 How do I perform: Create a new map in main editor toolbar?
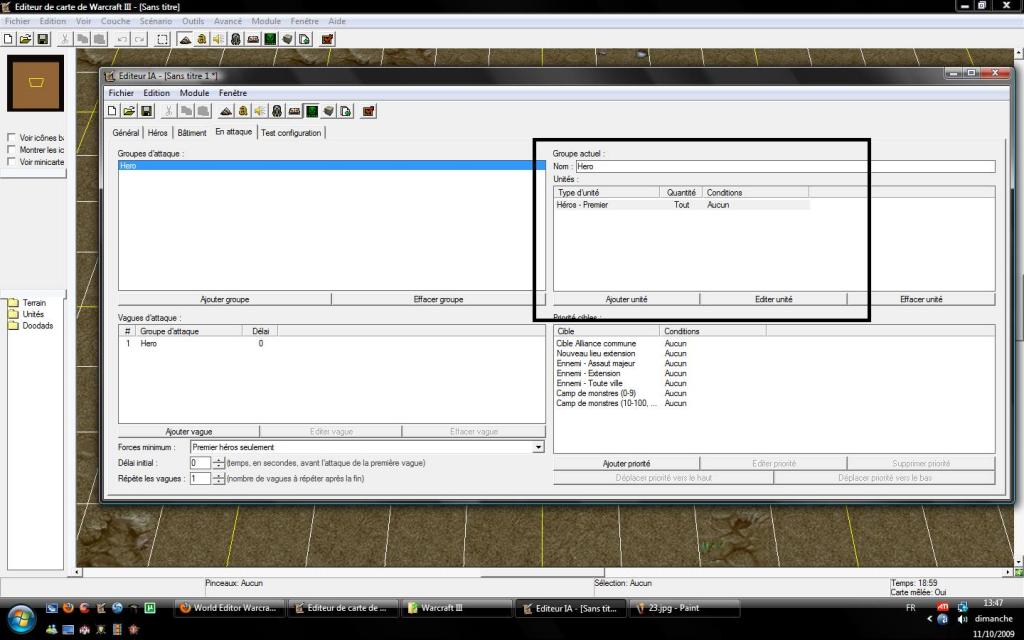click(8, 39)
